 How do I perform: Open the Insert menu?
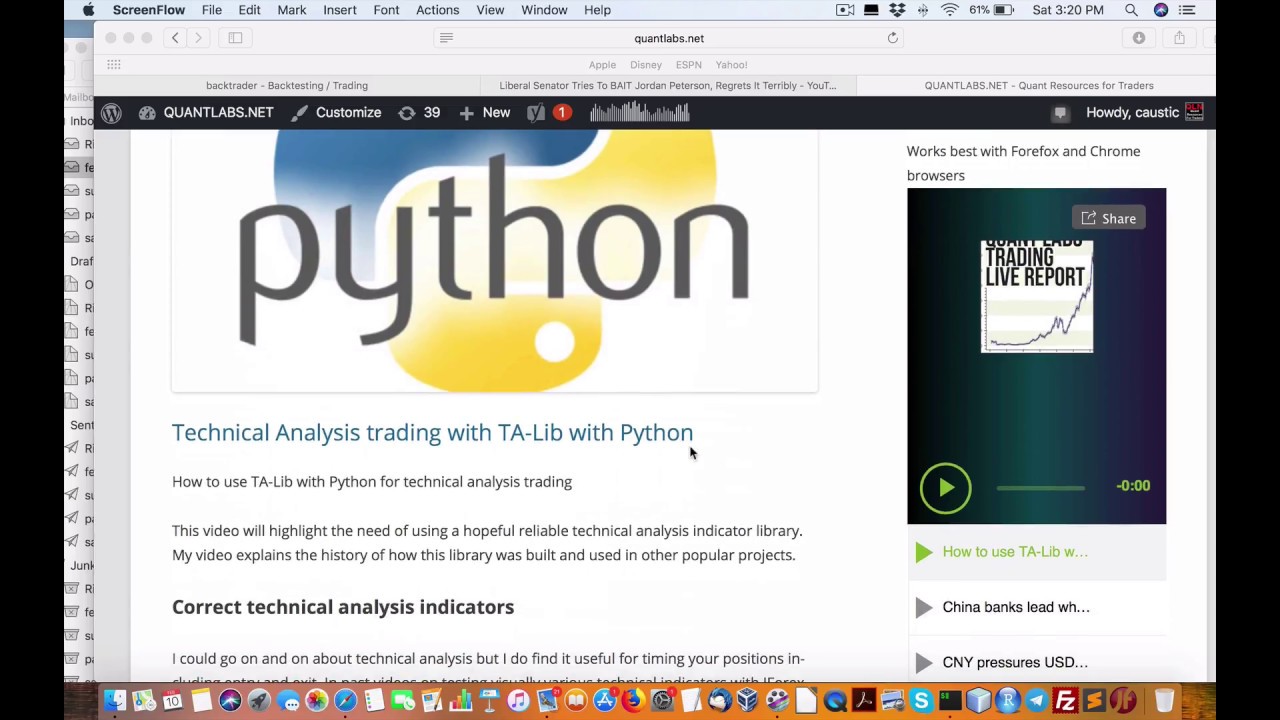pyautogui.click(x=340, y=10)
